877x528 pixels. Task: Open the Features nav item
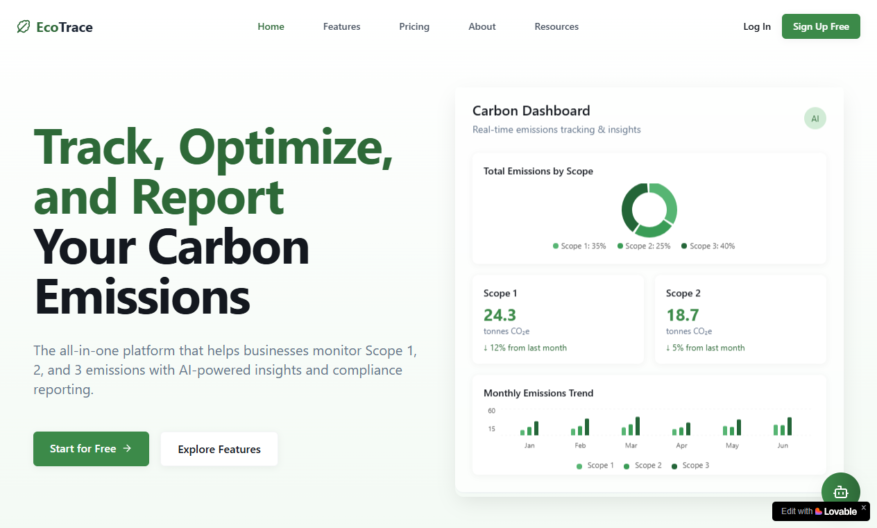[x=341, y=26]
